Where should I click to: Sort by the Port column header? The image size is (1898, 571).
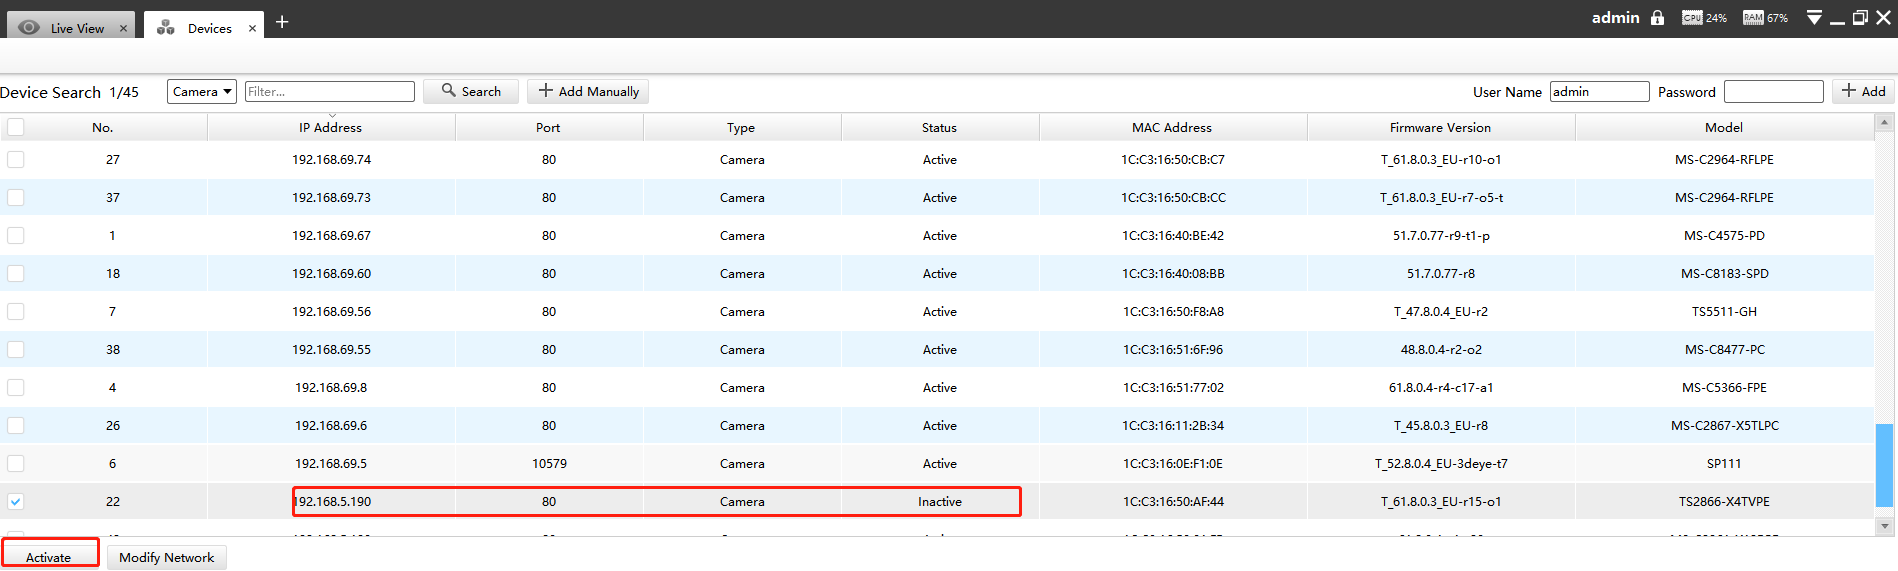point(549,127)
